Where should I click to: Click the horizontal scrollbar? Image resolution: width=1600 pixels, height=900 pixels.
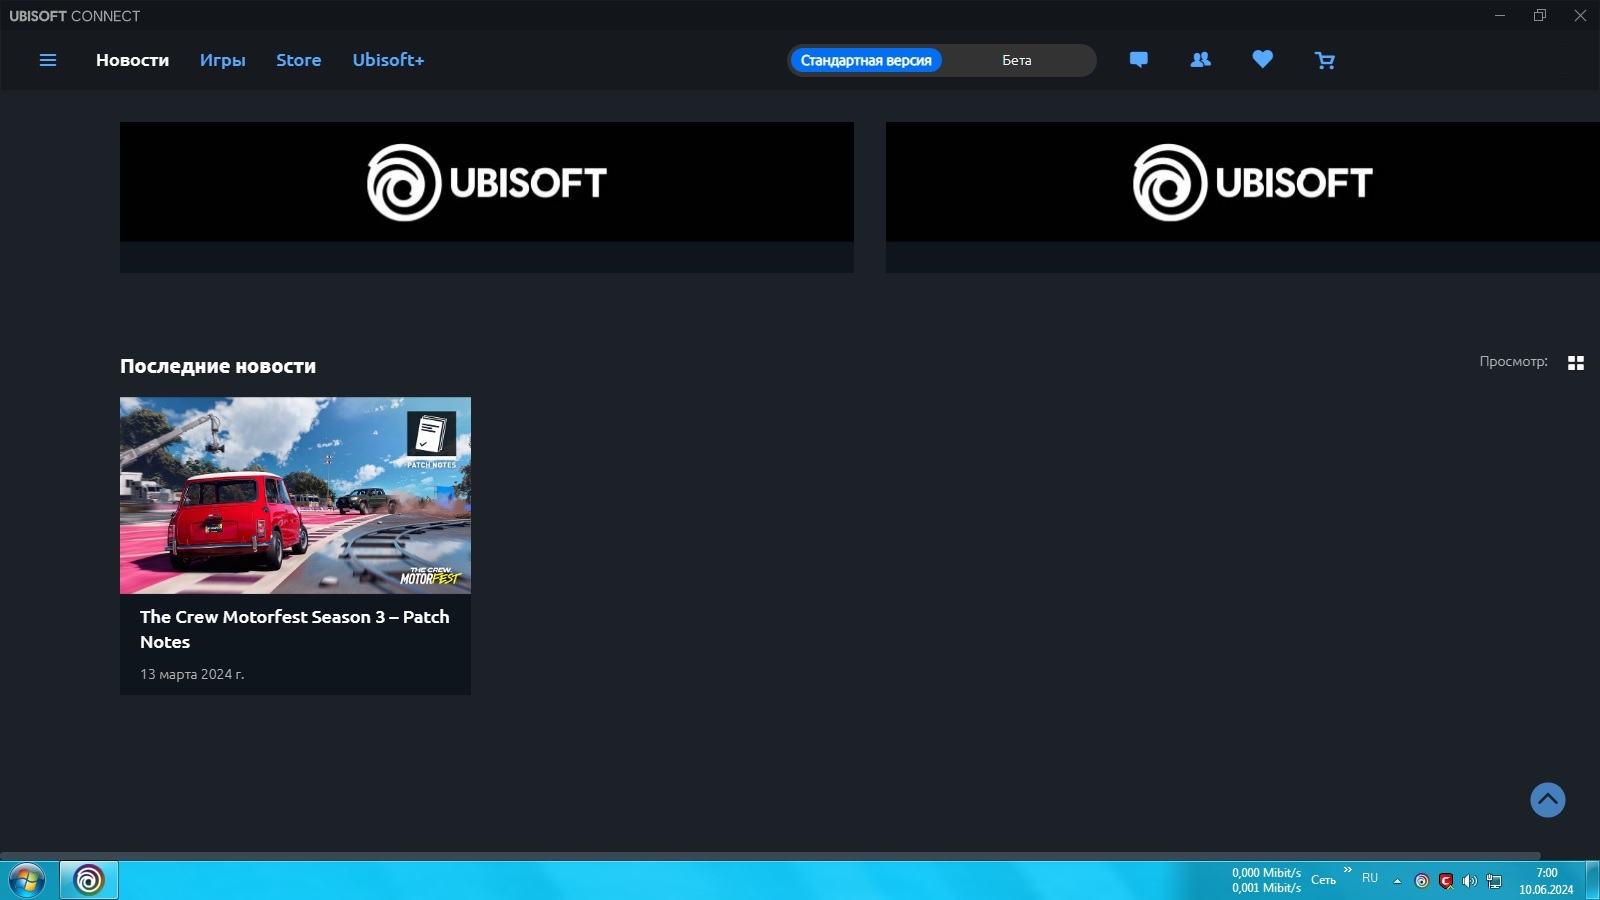coord(770,856)
